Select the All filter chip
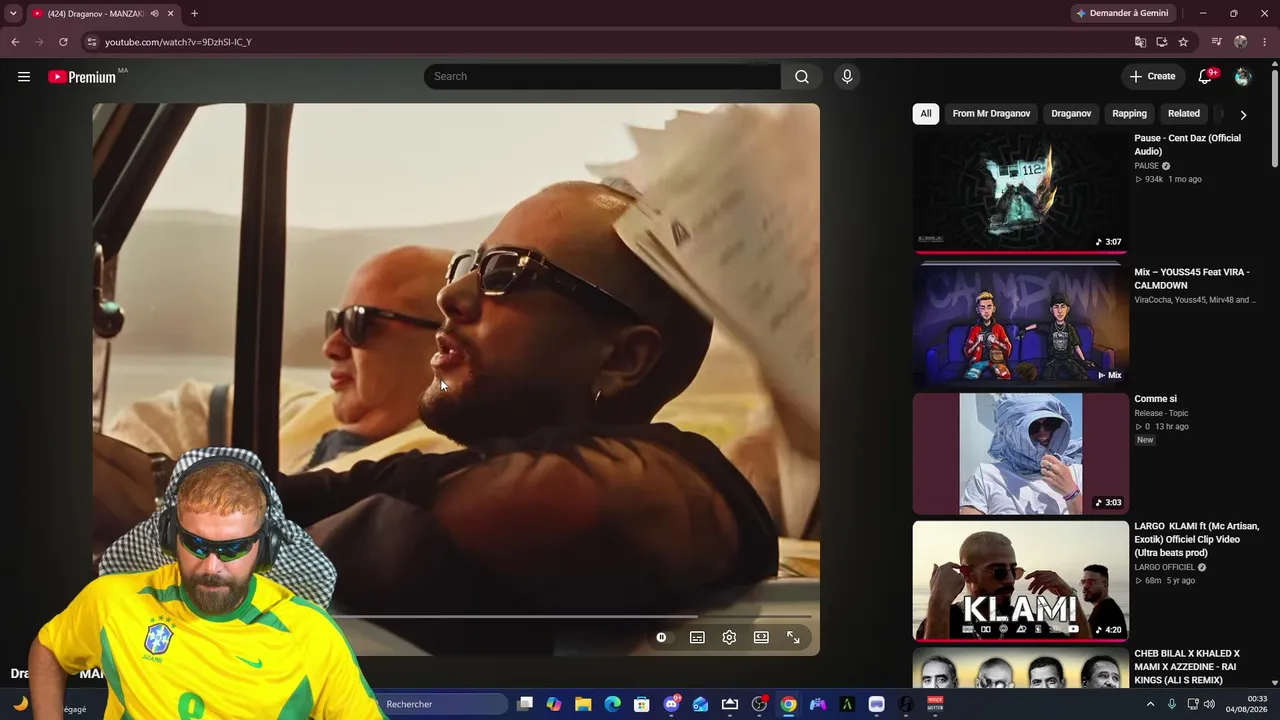The height and width of the screenshot is (720, 1280). pos(926,114)
